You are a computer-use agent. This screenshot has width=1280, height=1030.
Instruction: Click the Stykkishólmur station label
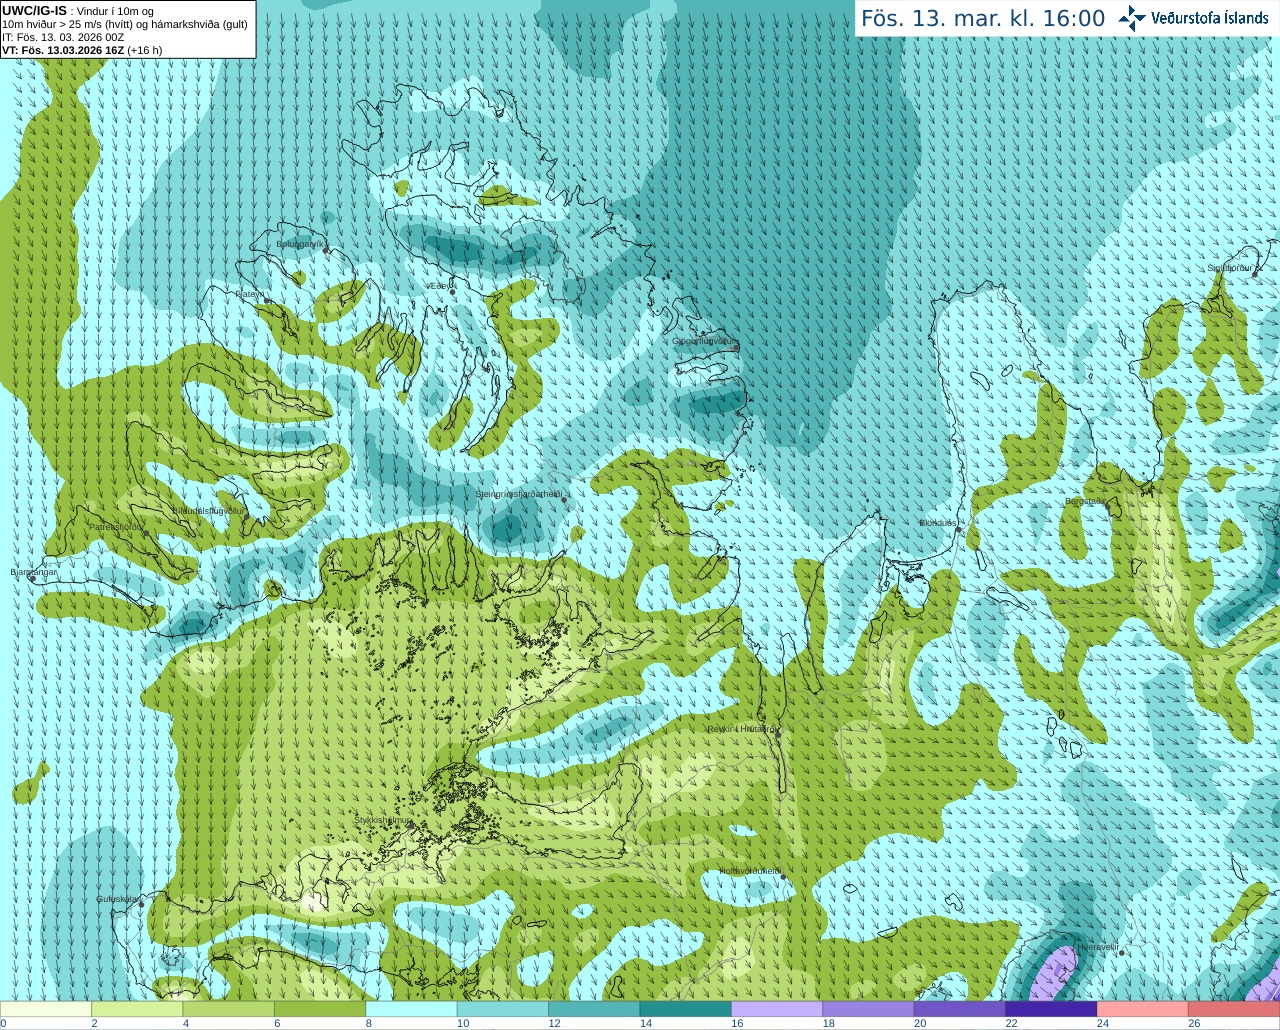coord(383,820)
